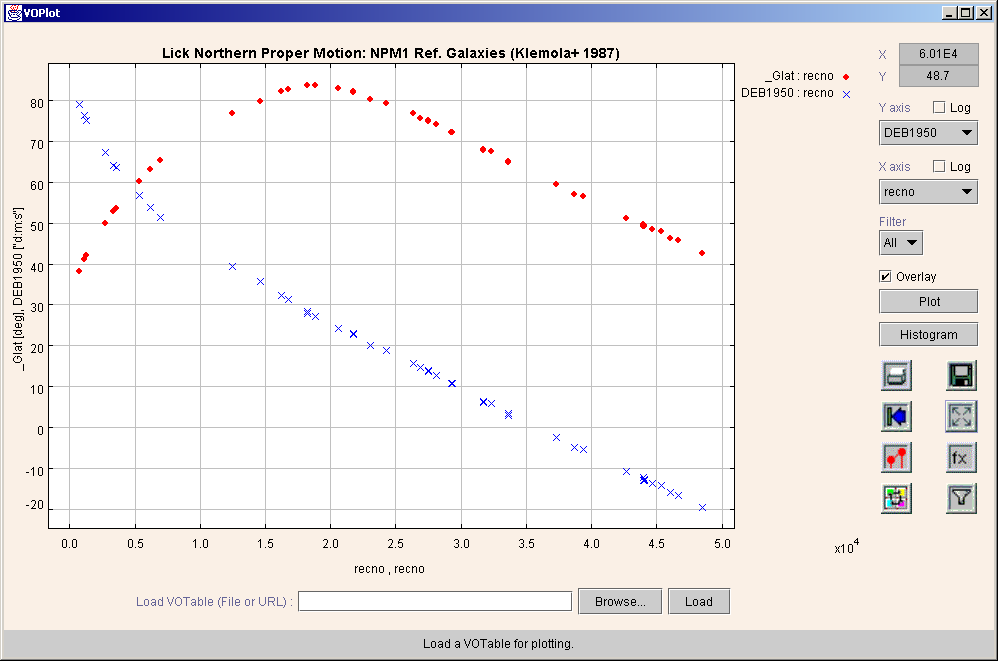Open the fx function icon

[961, 457]
